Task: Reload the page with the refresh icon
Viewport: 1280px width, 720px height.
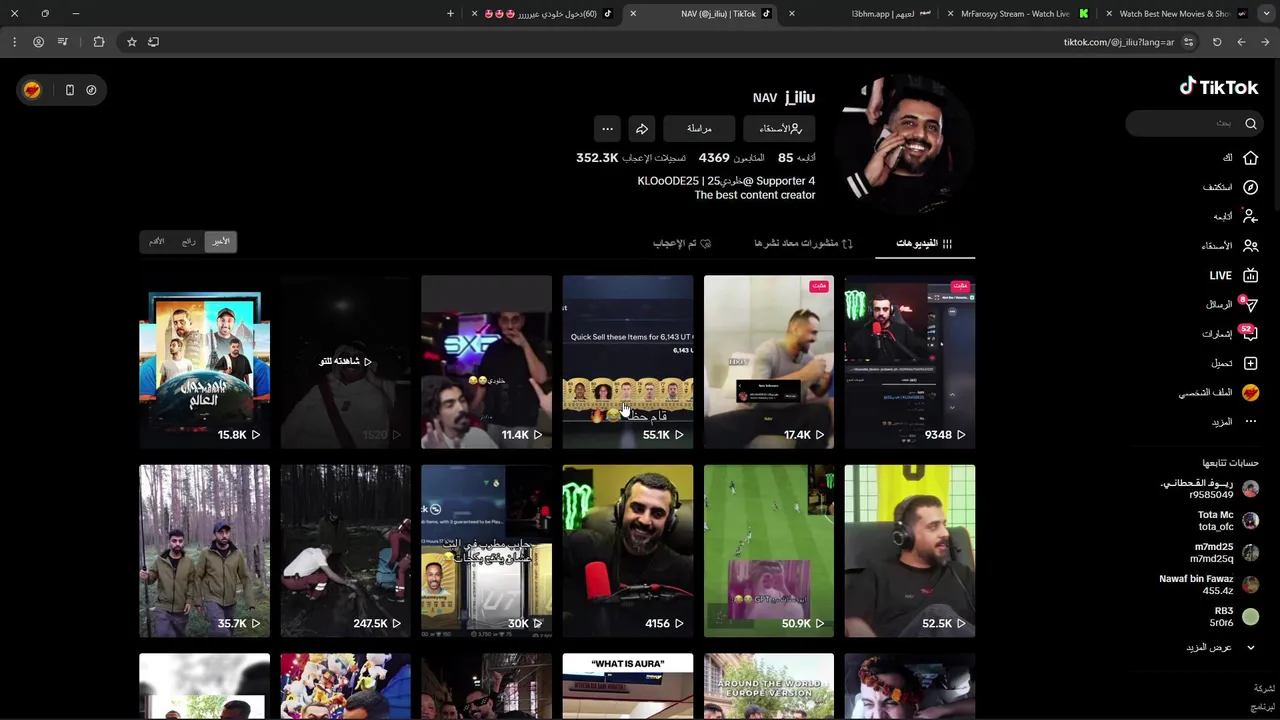Action: click(x=1217, y=42)
